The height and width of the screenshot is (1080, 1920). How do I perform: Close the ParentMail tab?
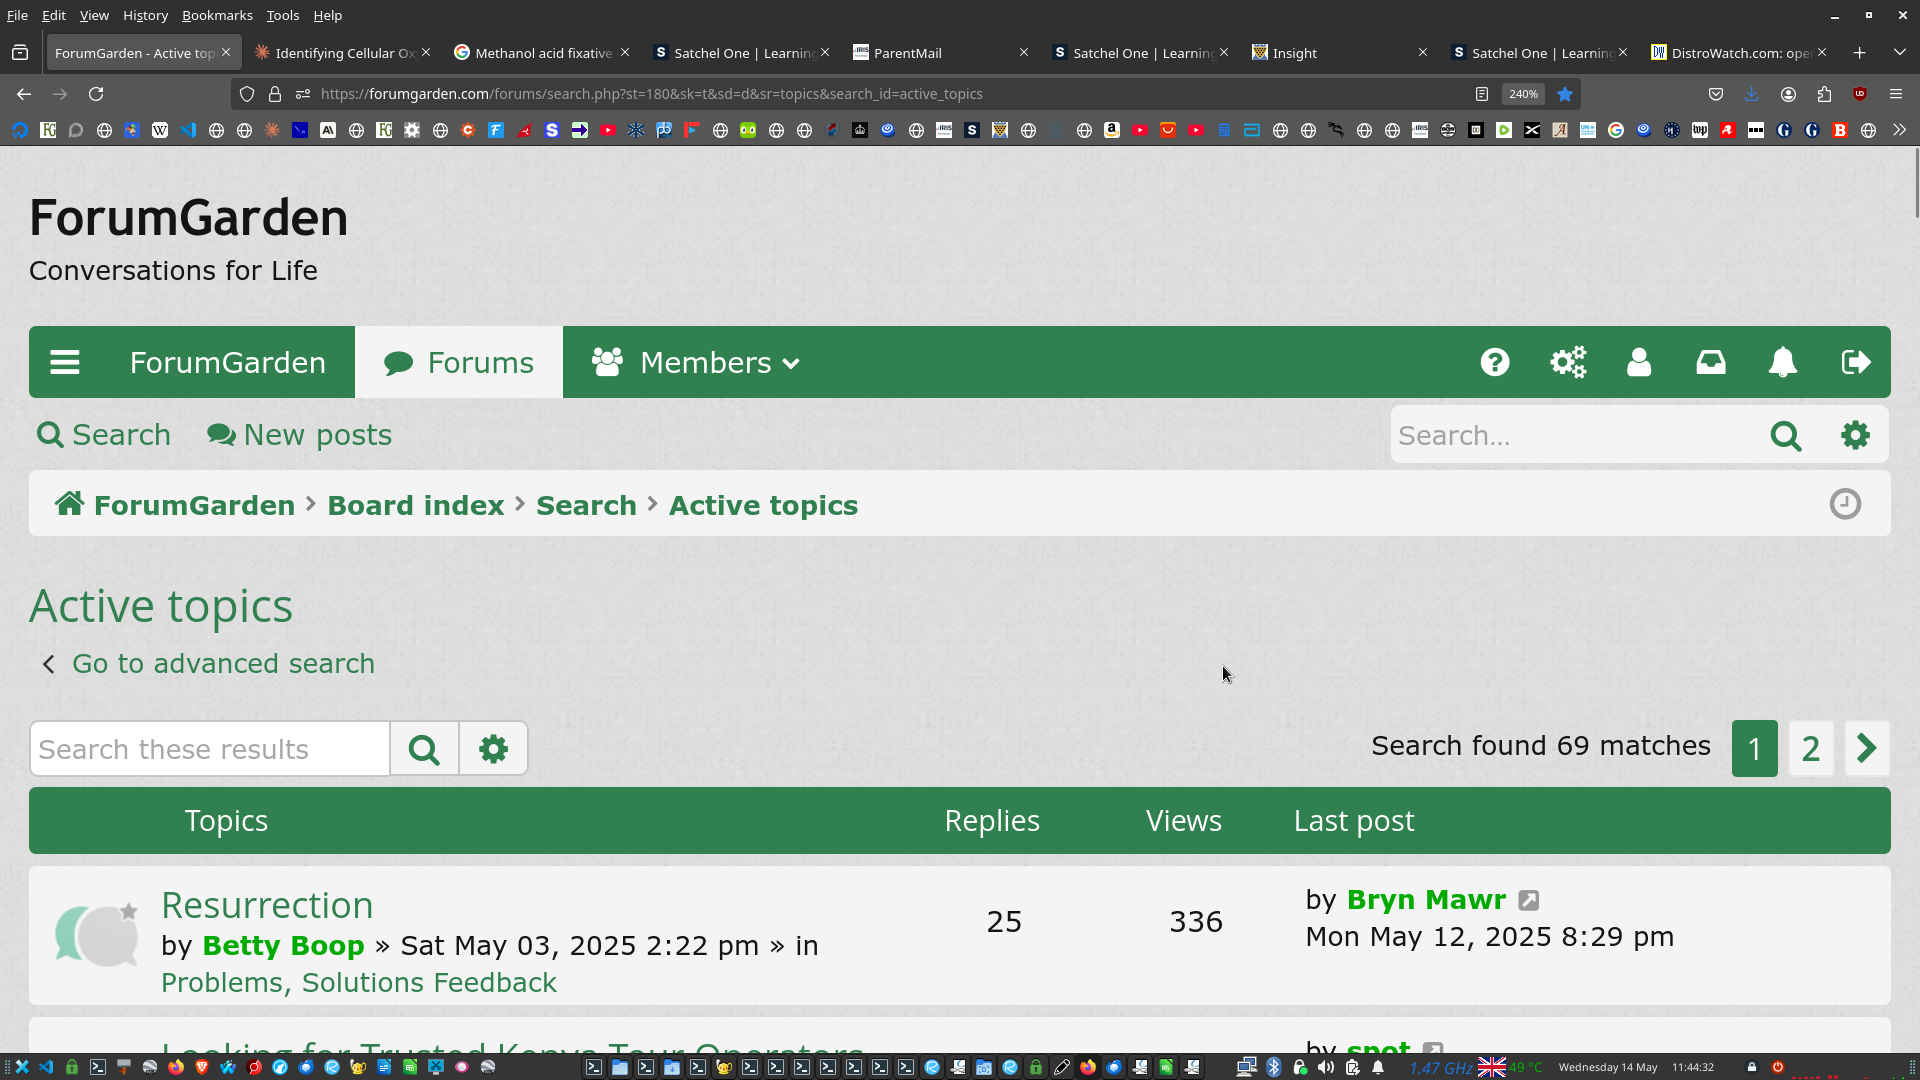[1024, 52]
